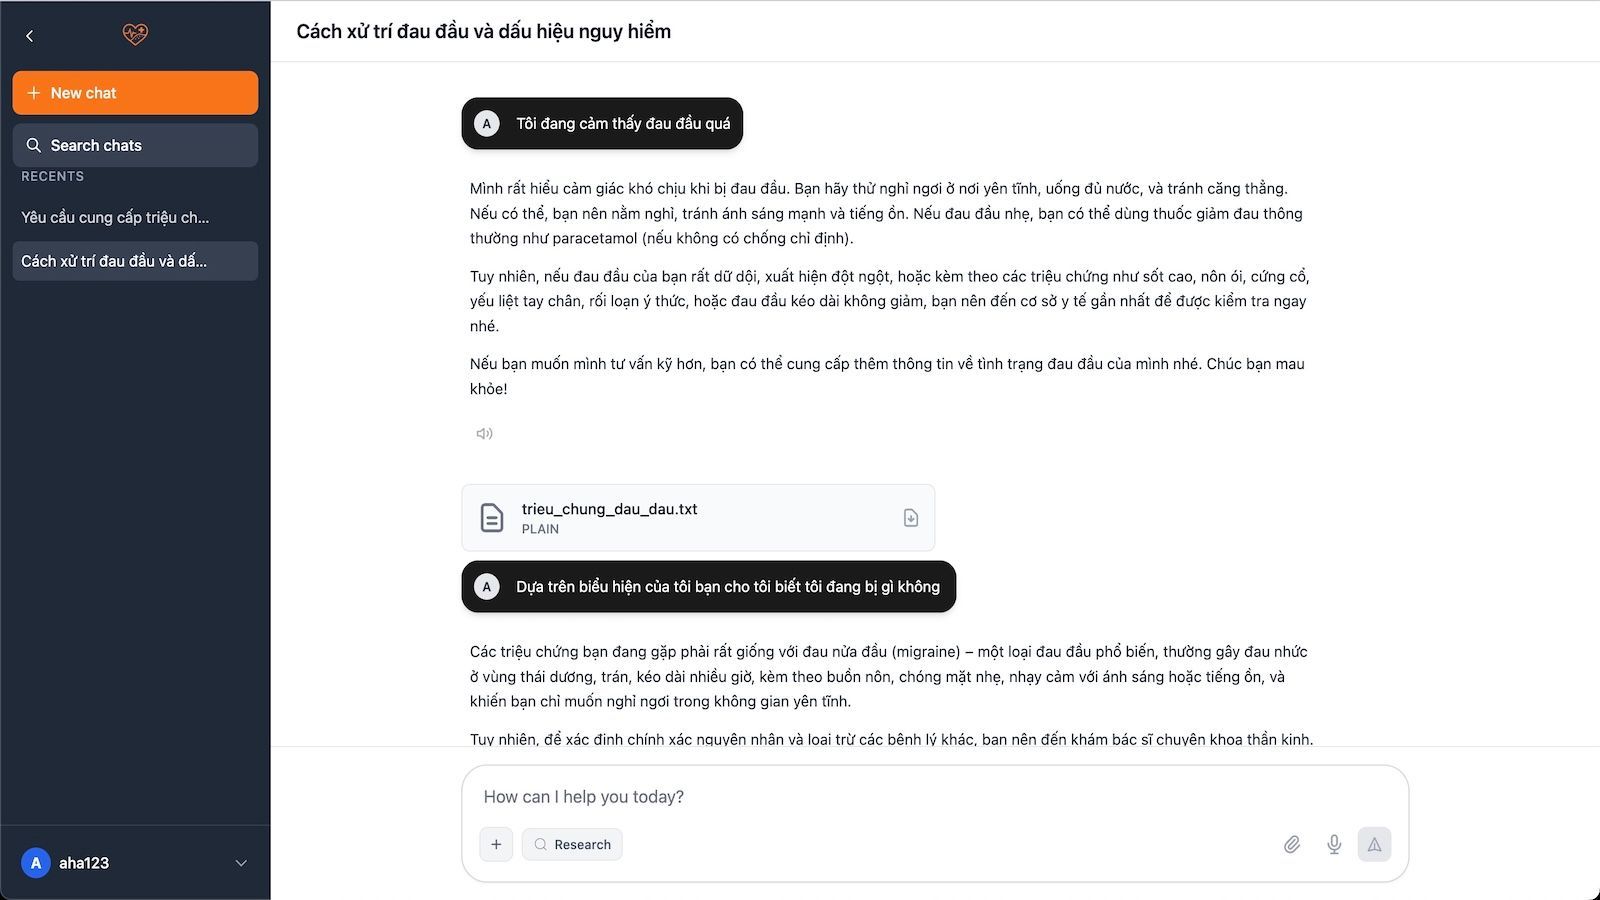The height and width of the screenshot is (900, 1600).
Task: Select the 'Cách xử trí đau đầu' recent chat
Action: click(114, 261)
